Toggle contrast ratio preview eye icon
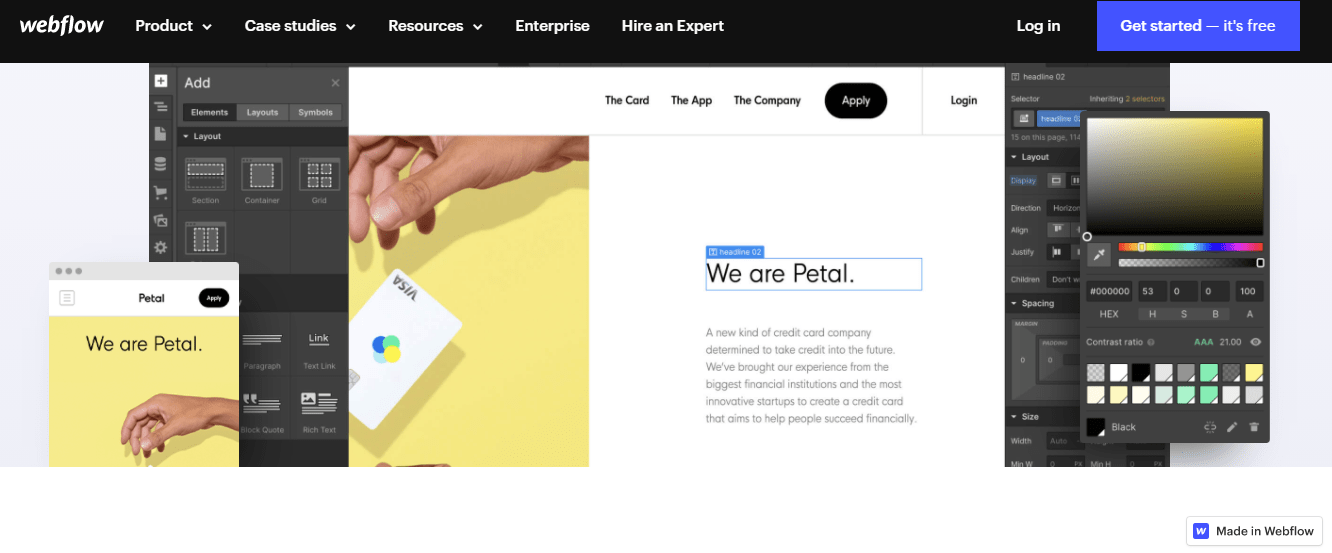Viewport: 1332px width, 553px height. (1256, 342)
